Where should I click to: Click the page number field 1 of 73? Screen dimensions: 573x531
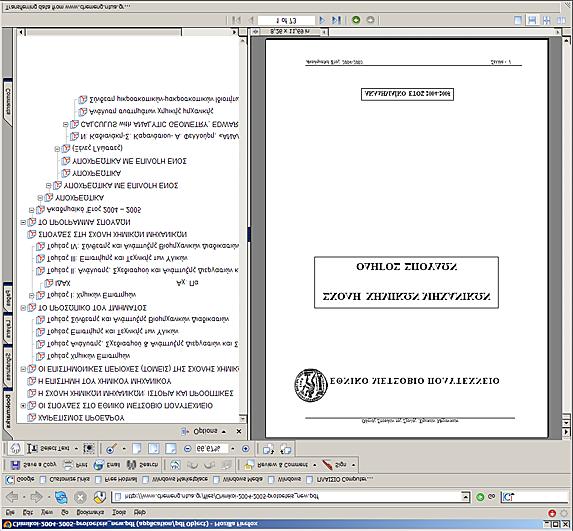(x=286, y=20)
